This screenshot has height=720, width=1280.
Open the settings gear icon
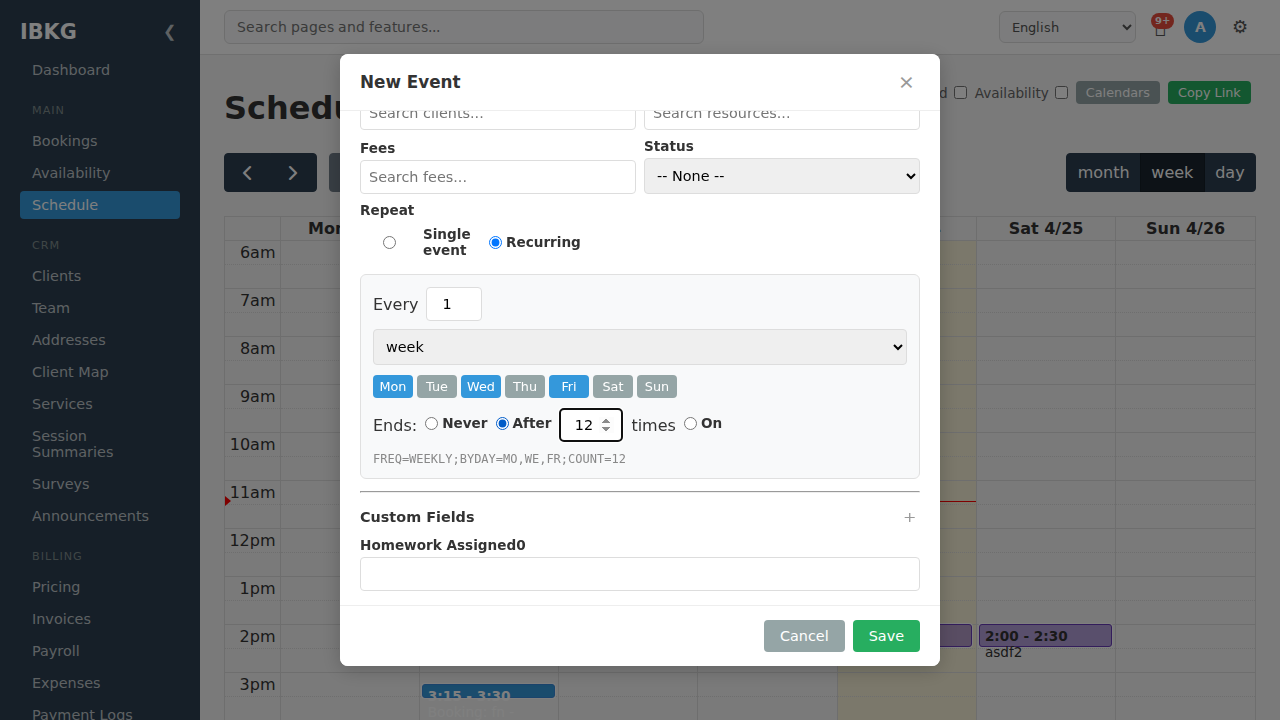pos(1240,27)
